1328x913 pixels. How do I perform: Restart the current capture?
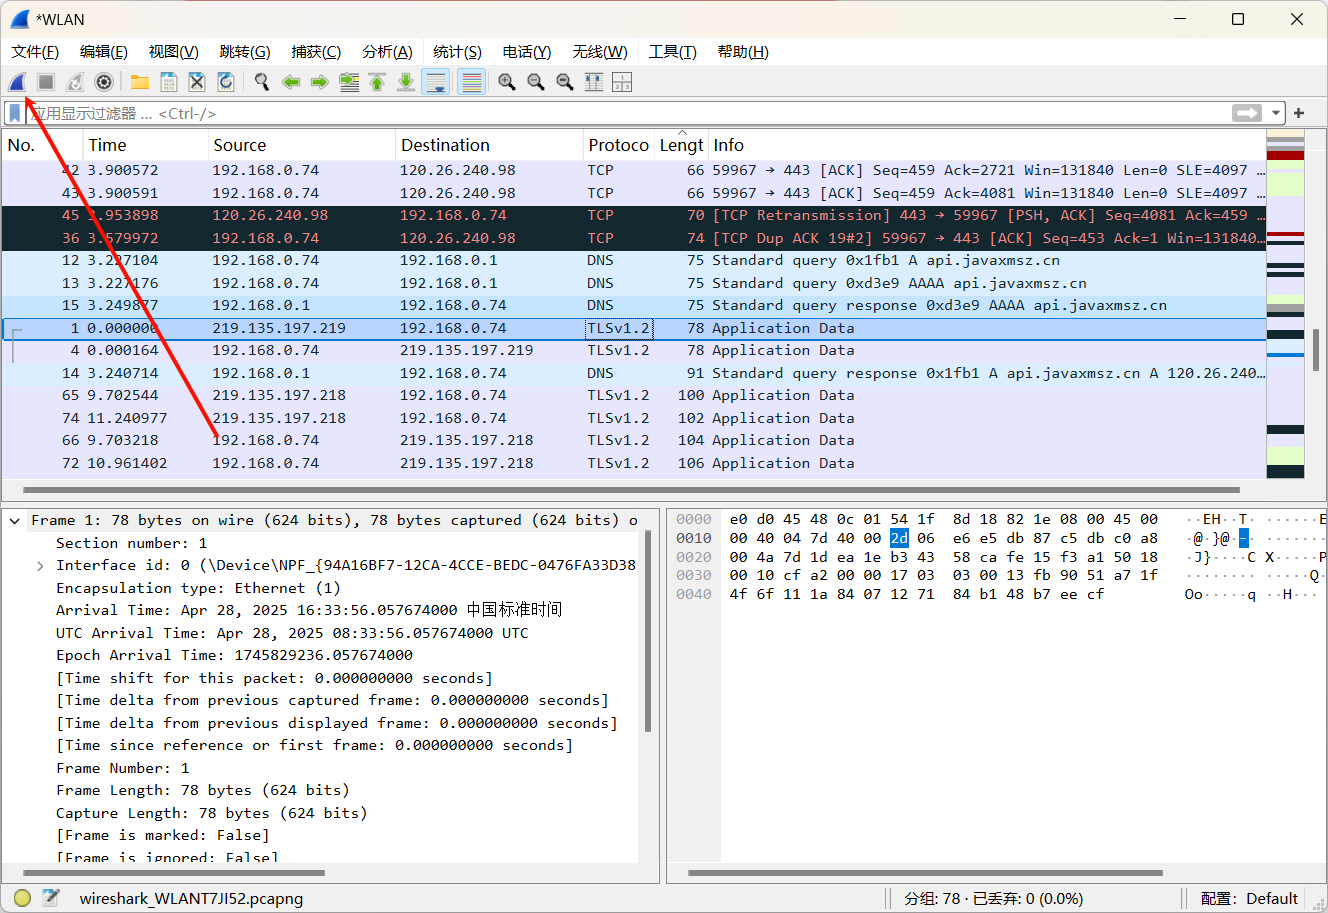(75, 82)
